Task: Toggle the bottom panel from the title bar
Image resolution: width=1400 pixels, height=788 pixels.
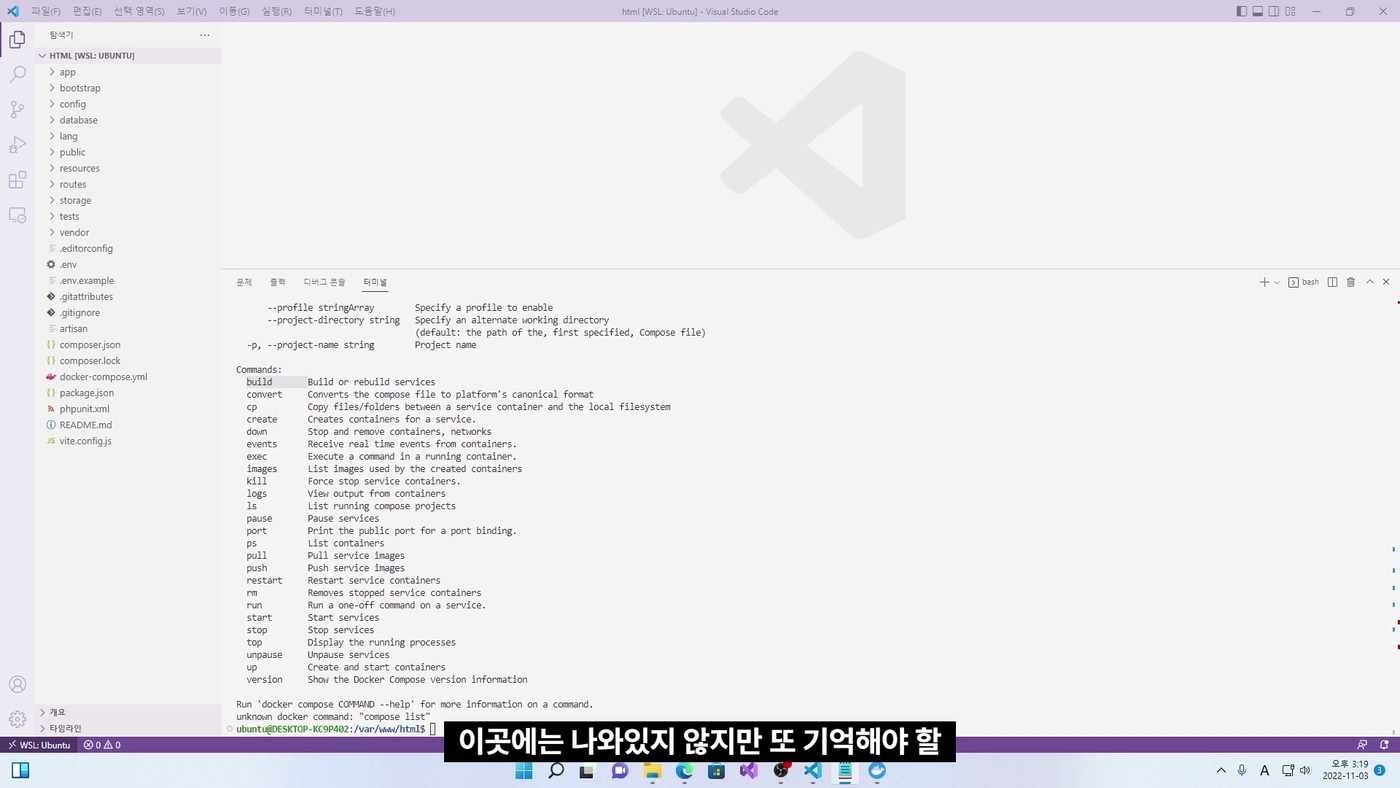Action: point(1258,11)
